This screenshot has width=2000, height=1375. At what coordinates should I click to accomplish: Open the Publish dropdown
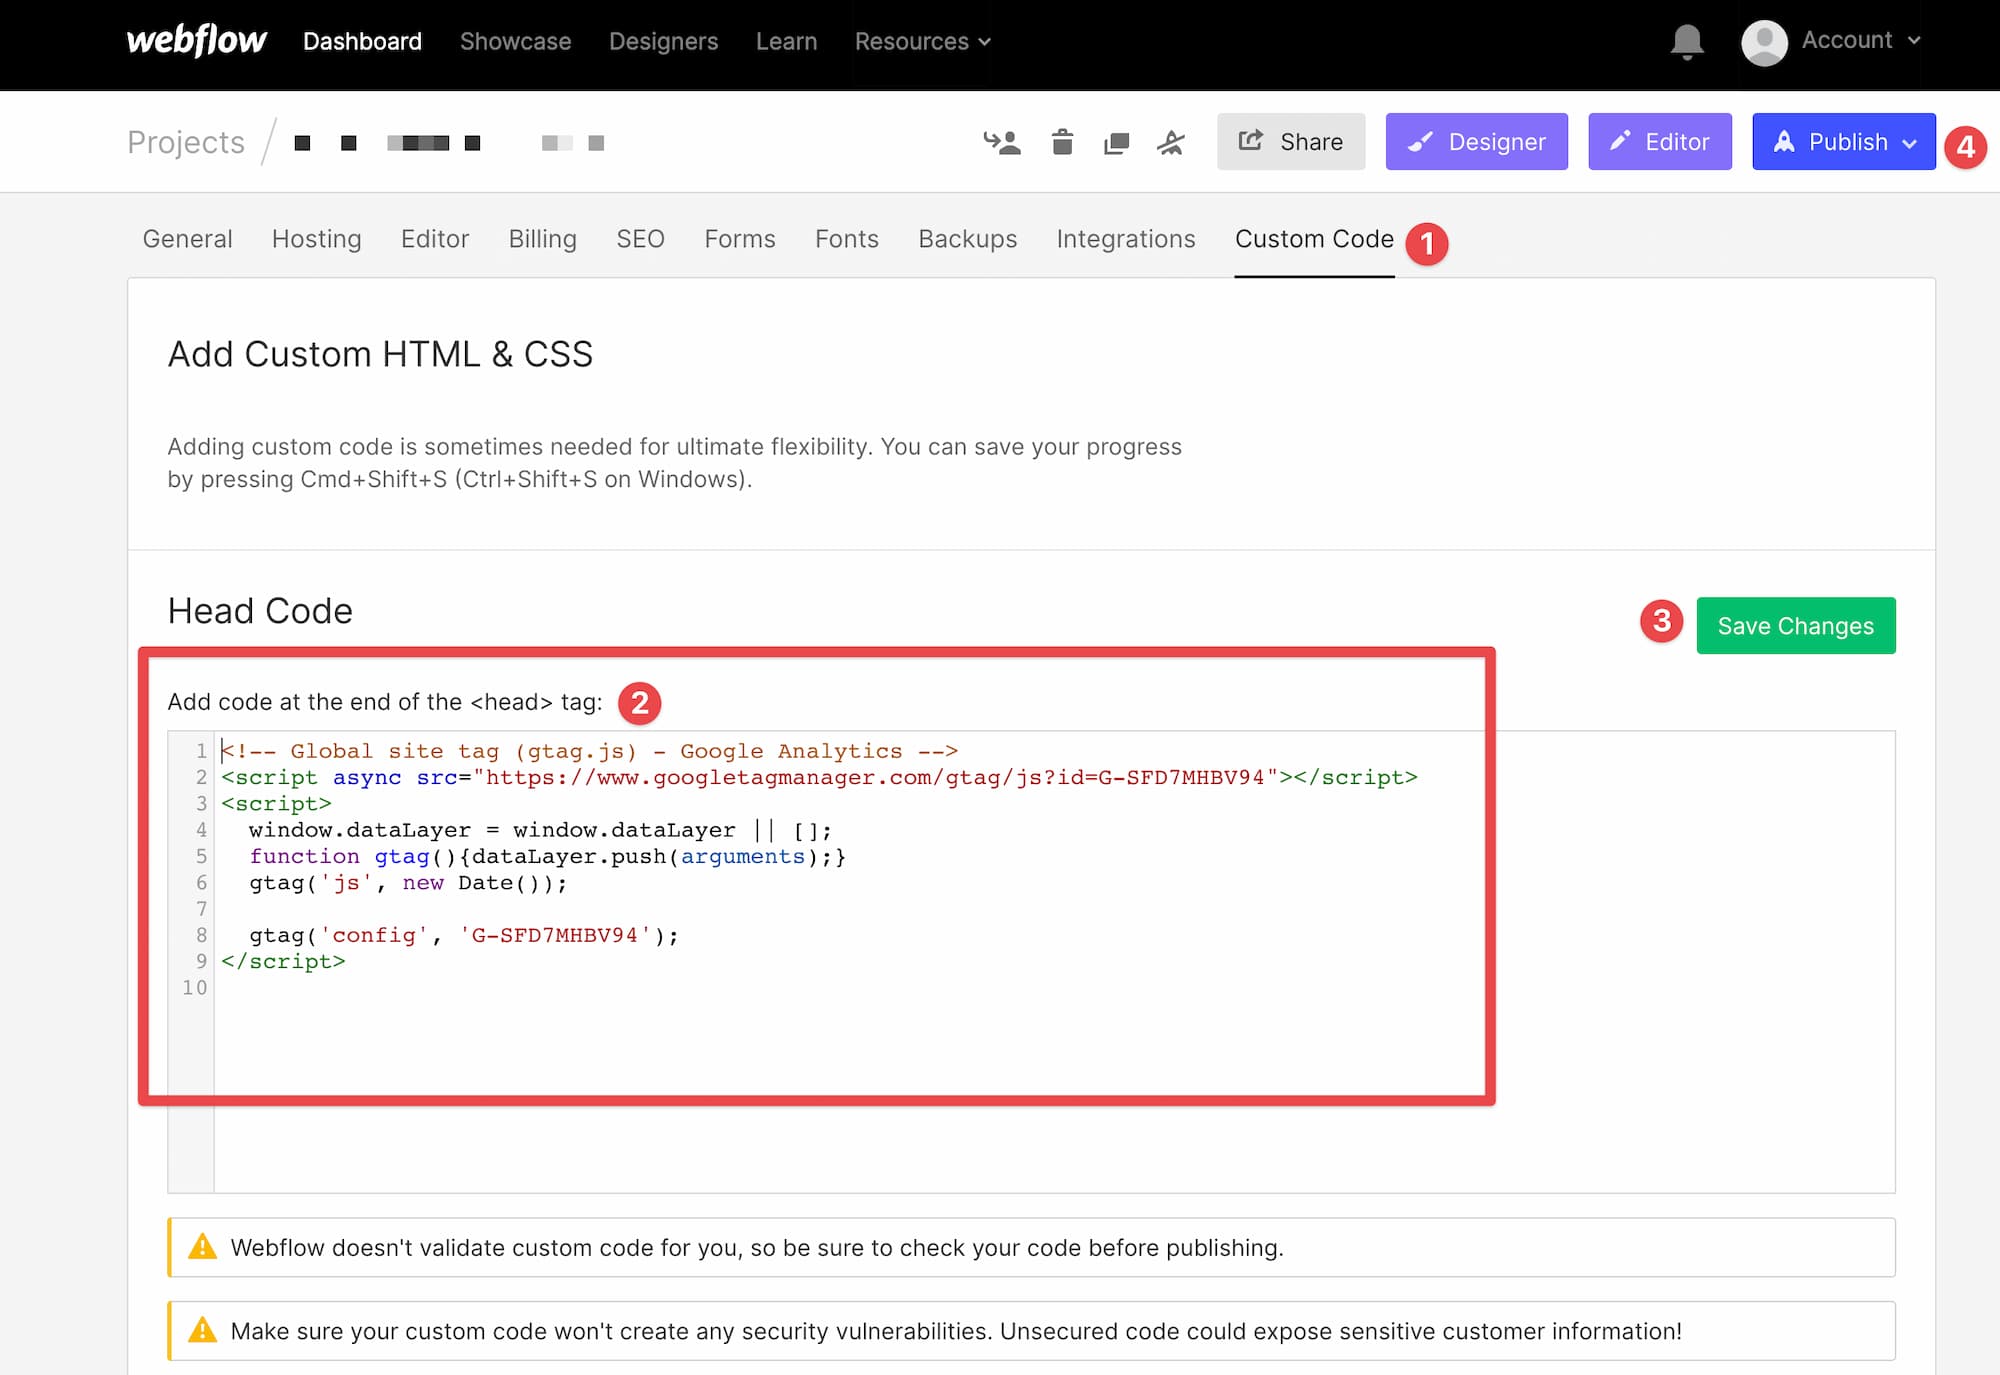pyautogui.click(x=1843, y=142)
